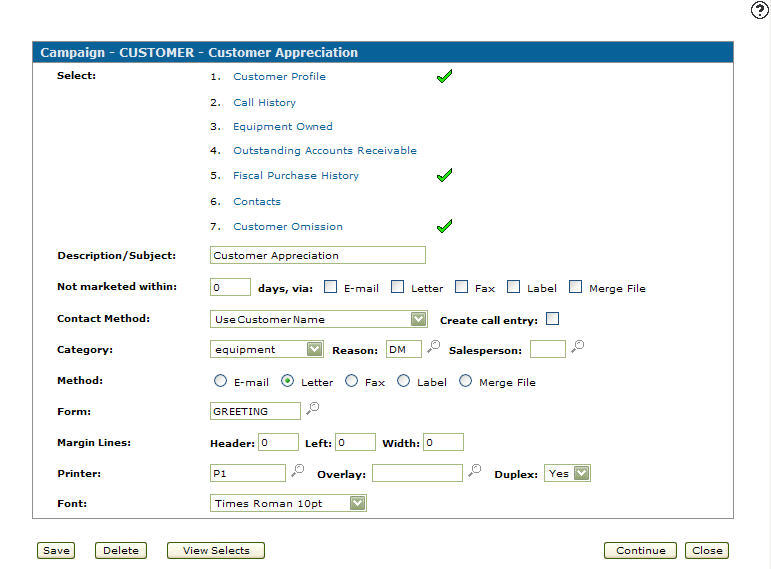
Task: Click the green checkmark beside Customer Profile
Action: tap(444, 76)
